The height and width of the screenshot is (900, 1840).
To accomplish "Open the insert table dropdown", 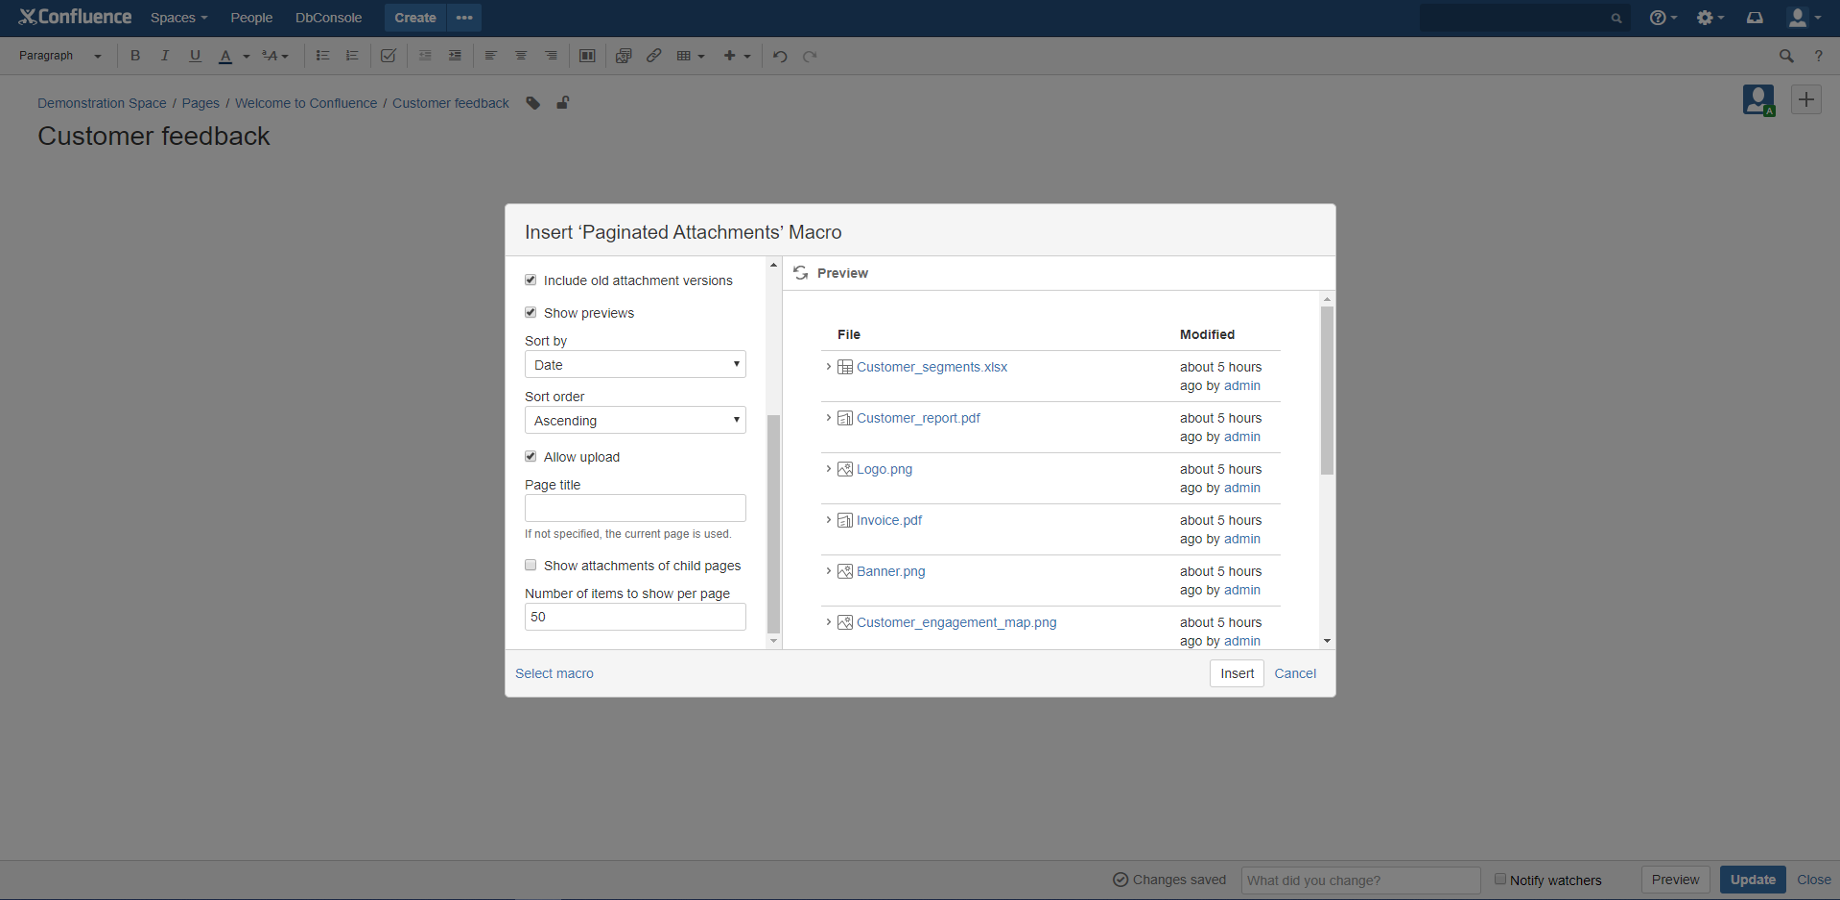I will tap(690, 56).
